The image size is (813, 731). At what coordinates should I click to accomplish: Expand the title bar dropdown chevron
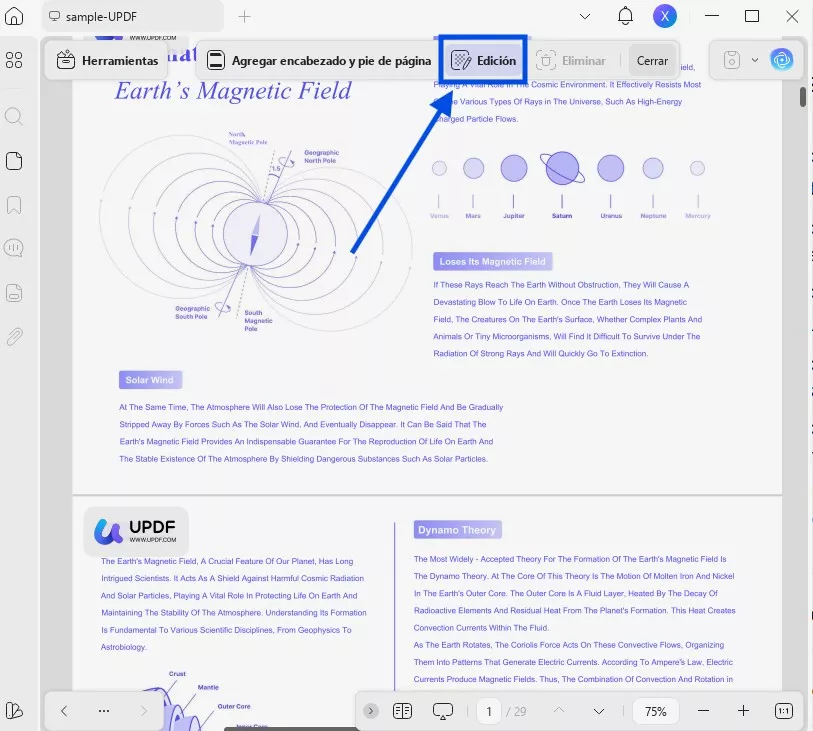(585, 17)
